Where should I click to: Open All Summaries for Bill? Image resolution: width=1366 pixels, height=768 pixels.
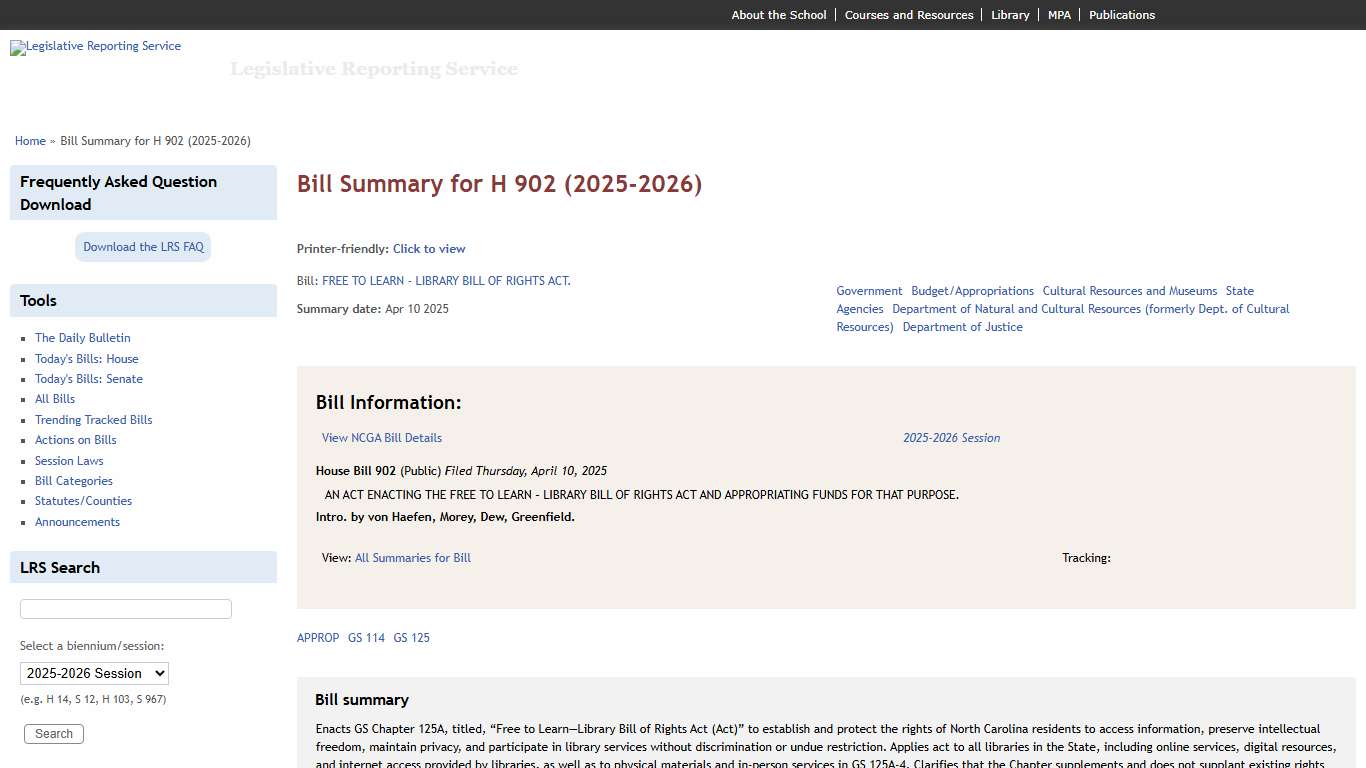(x=413, y=557)
